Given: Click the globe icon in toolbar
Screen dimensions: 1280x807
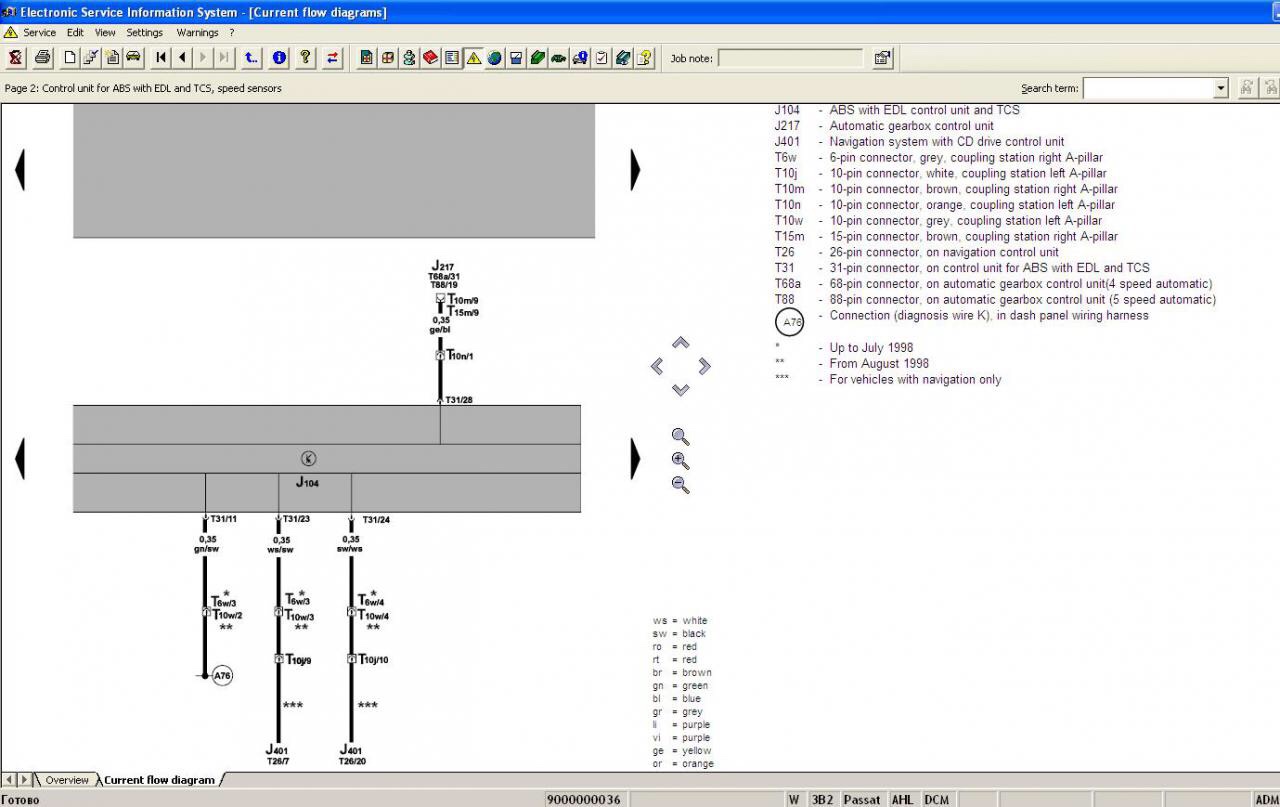Looking at the screenshot, I should (494, 58).
